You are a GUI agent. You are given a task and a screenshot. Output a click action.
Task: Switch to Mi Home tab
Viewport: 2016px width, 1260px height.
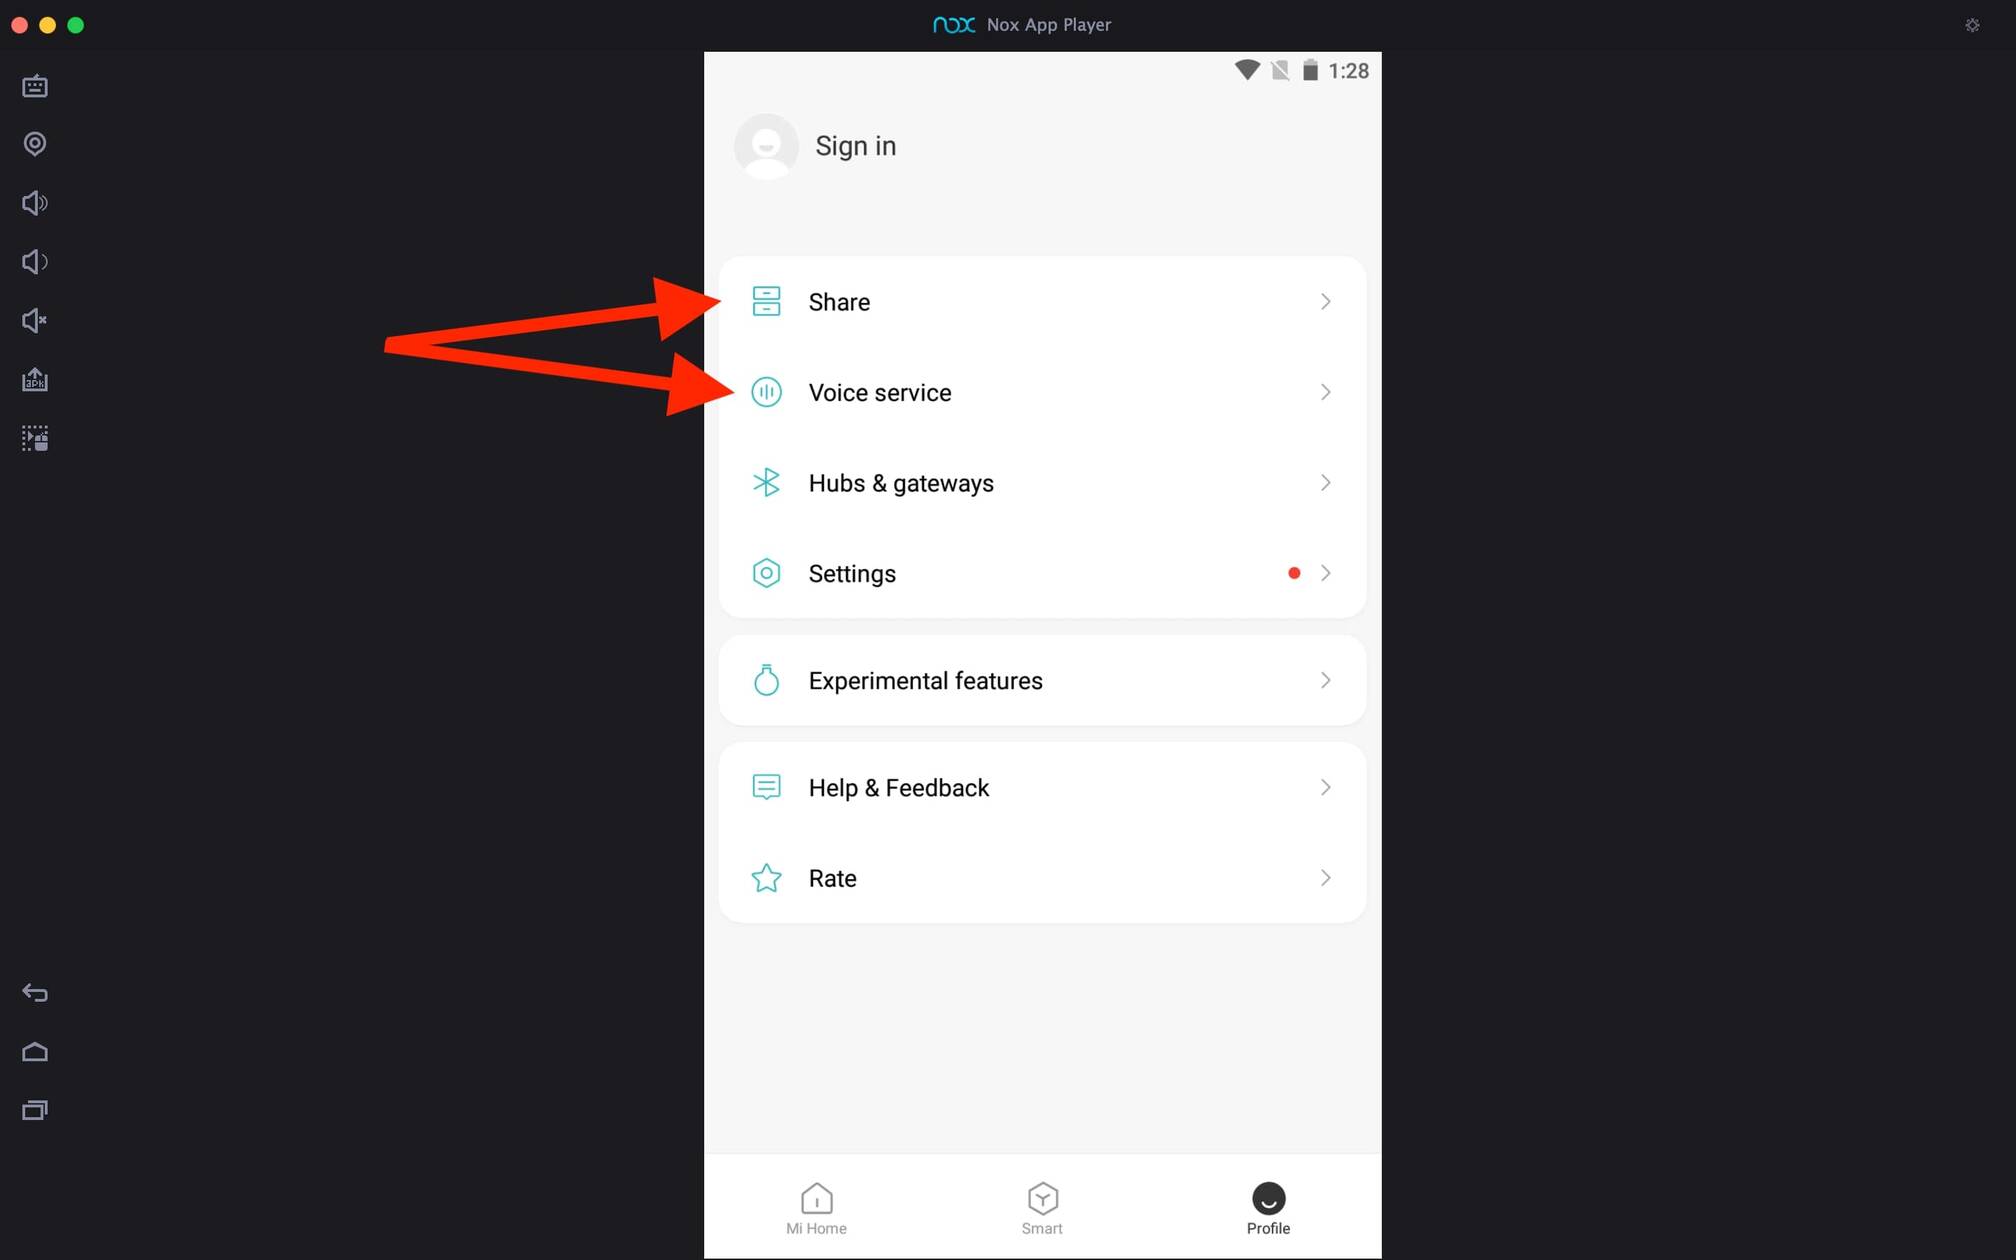816,1206
